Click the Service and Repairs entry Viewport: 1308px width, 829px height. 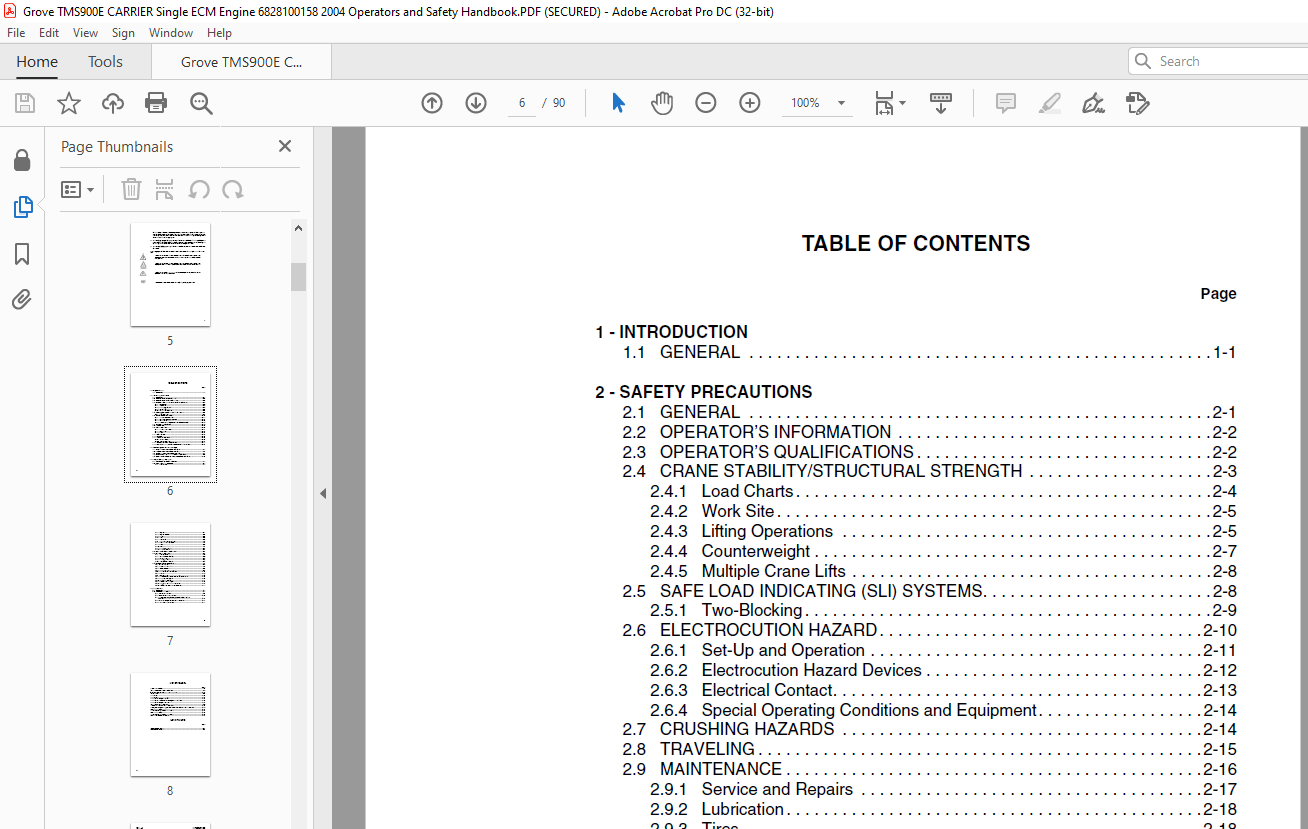coord(943,789)
